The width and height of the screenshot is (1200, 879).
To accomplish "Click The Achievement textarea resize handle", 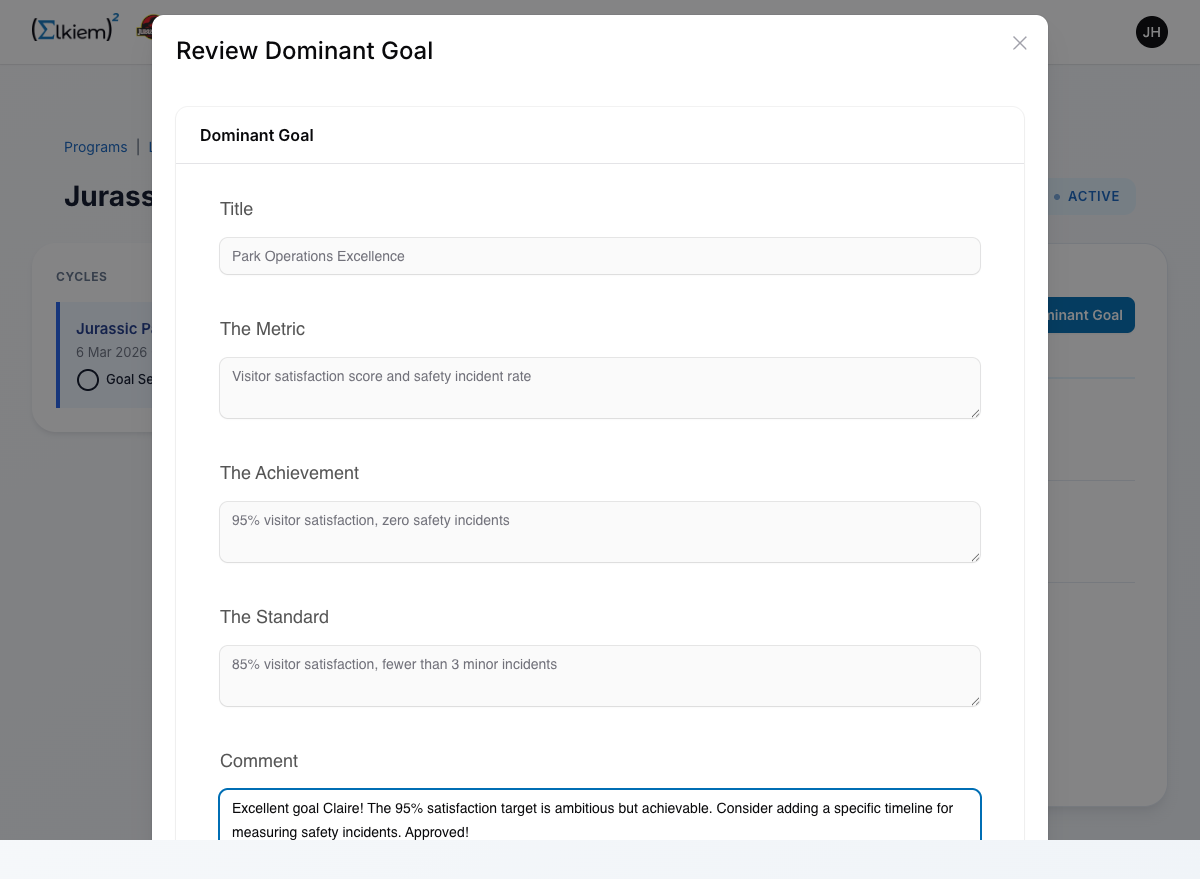I will coord(974,556).
